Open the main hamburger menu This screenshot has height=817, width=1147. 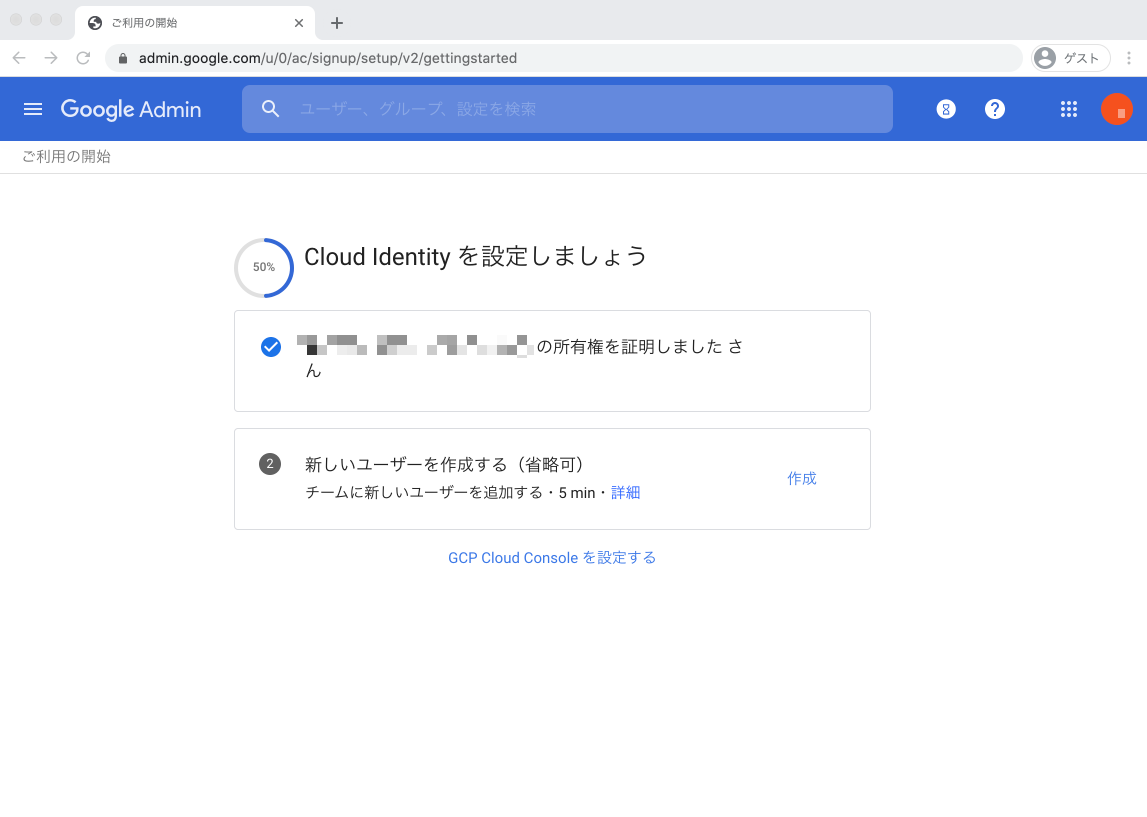tap(33, 109)
